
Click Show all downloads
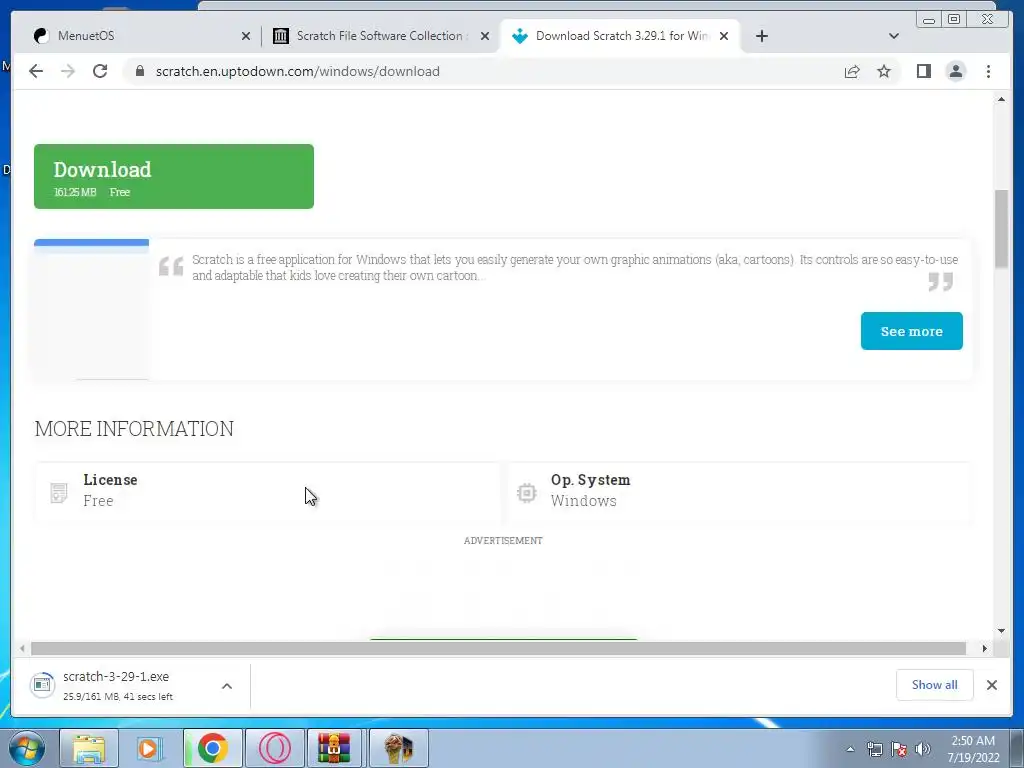pyautogui.click(x=935, y=684)
